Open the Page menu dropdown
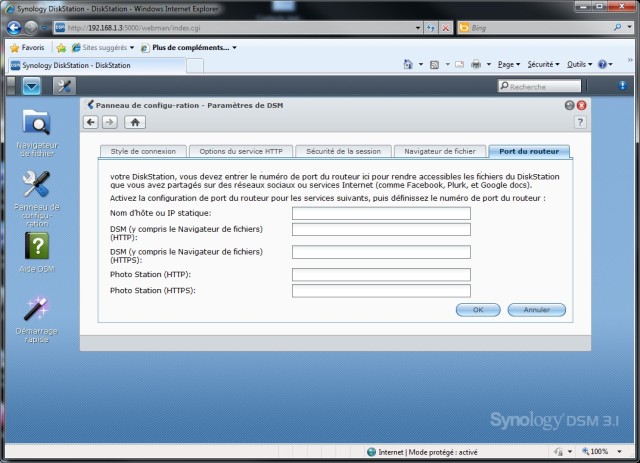The image size is (640, 463). [509, 65]
